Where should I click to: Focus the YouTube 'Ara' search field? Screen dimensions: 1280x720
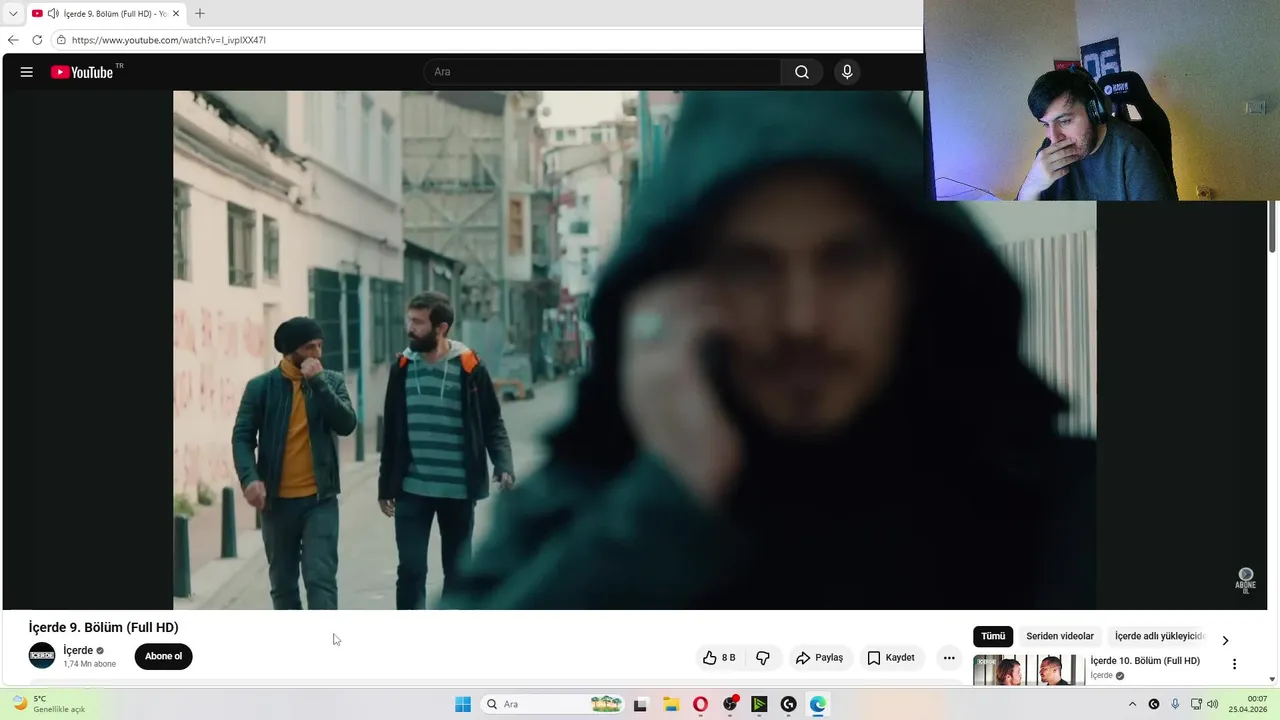pyautogui.click(x=603, y=72)
